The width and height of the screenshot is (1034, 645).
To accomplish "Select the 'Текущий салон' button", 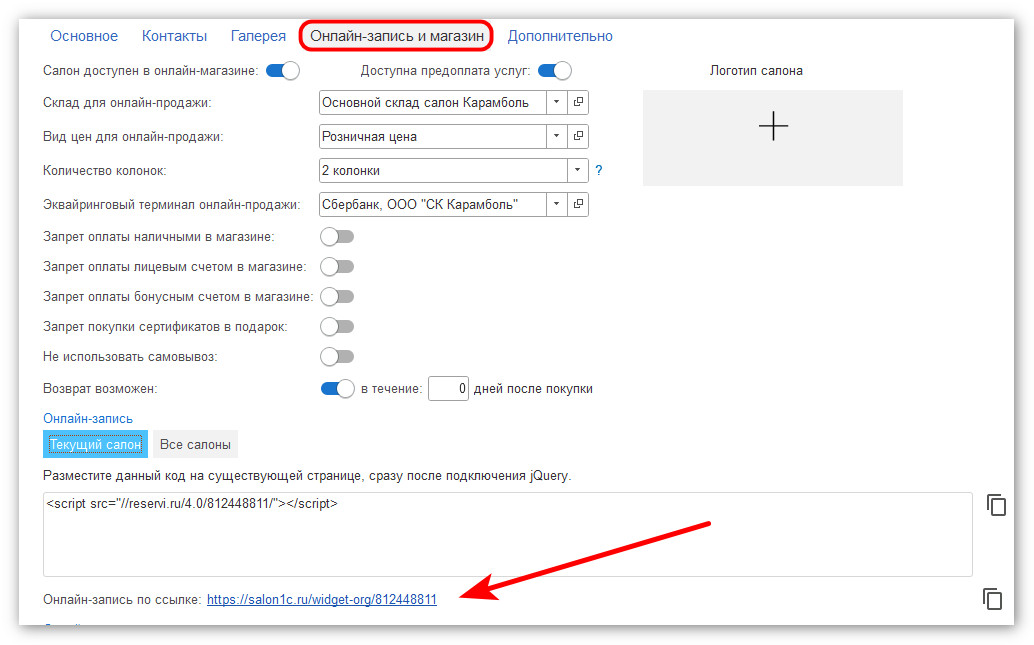I will click(x=96, y=444).
